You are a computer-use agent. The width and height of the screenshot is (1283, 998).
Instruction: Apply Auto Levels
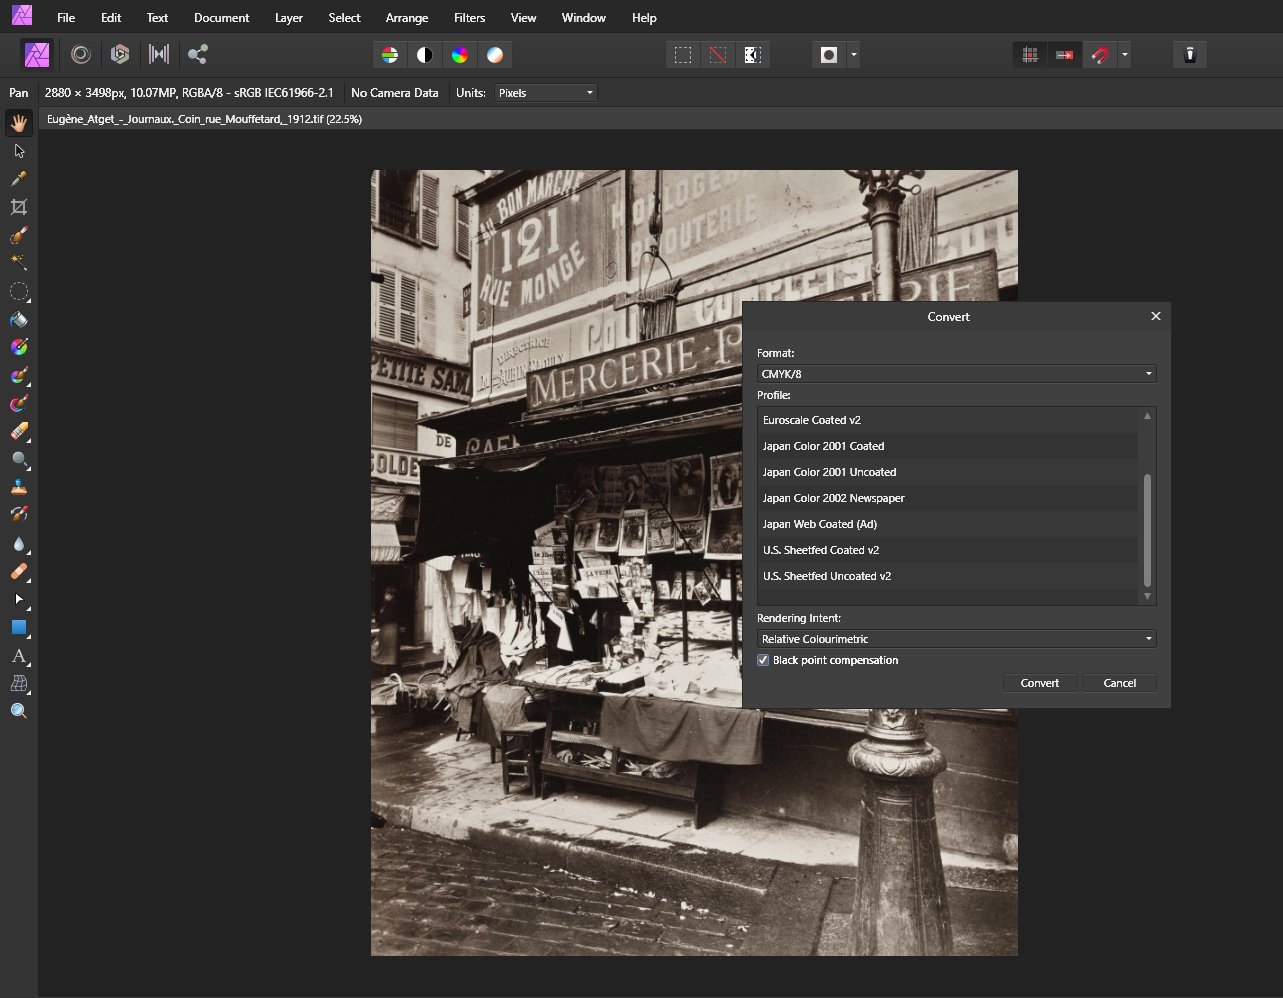point(390,55)
